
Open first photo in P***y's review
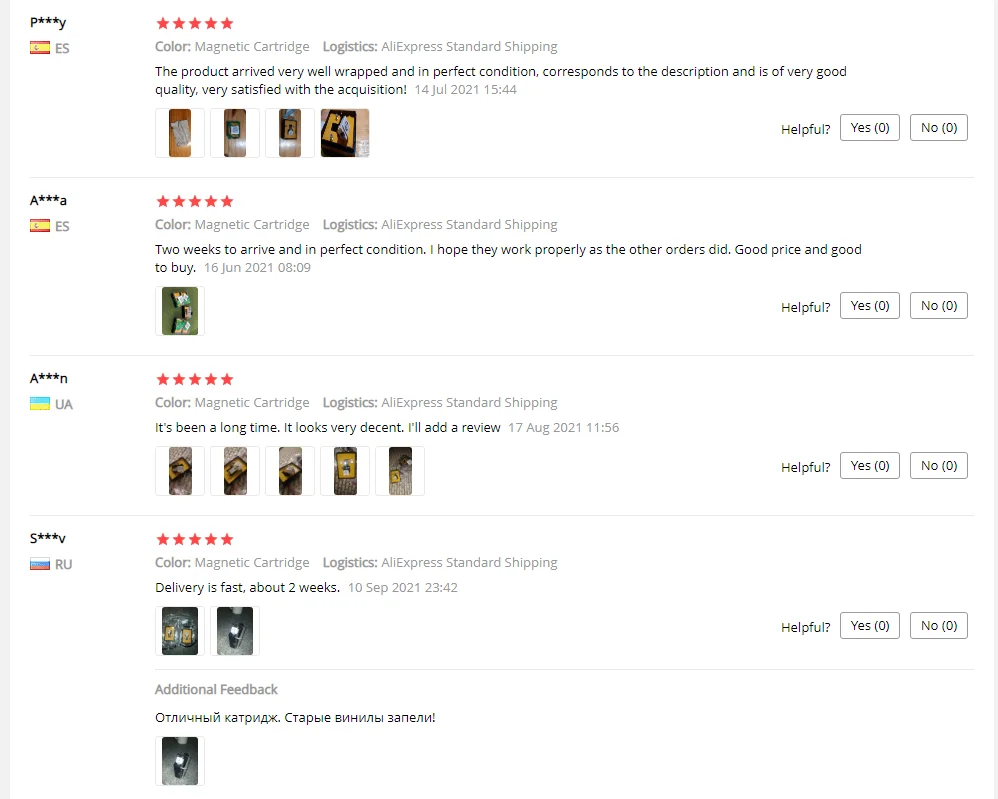coord(179,132)
